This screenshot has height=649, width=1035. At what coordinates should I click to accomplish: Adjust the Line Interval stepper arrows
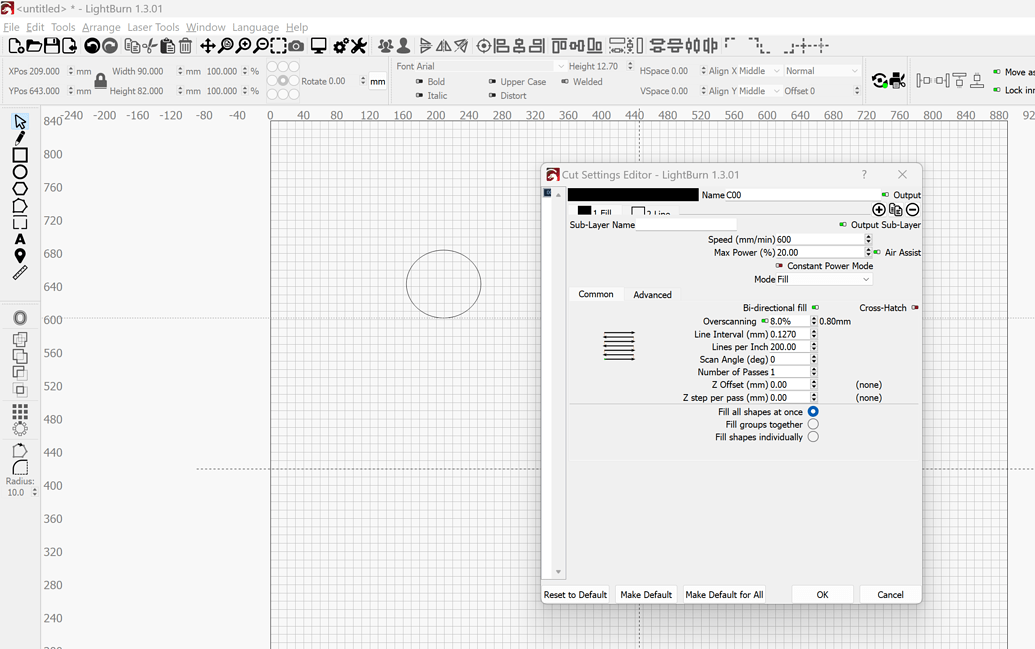814,334
